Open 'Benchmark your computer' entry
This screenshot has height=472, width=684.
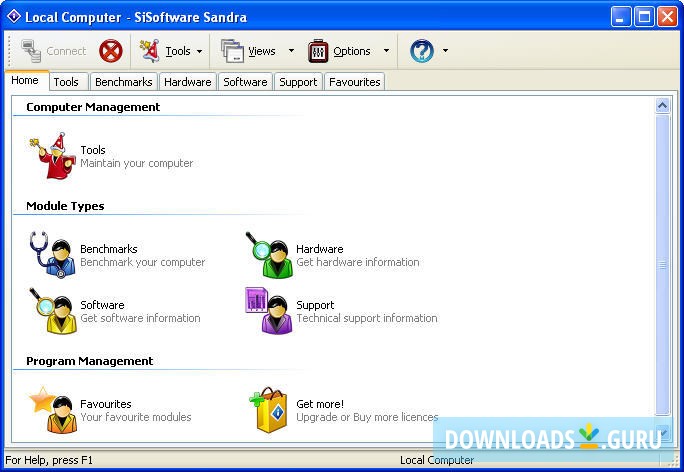pos(143,262)
